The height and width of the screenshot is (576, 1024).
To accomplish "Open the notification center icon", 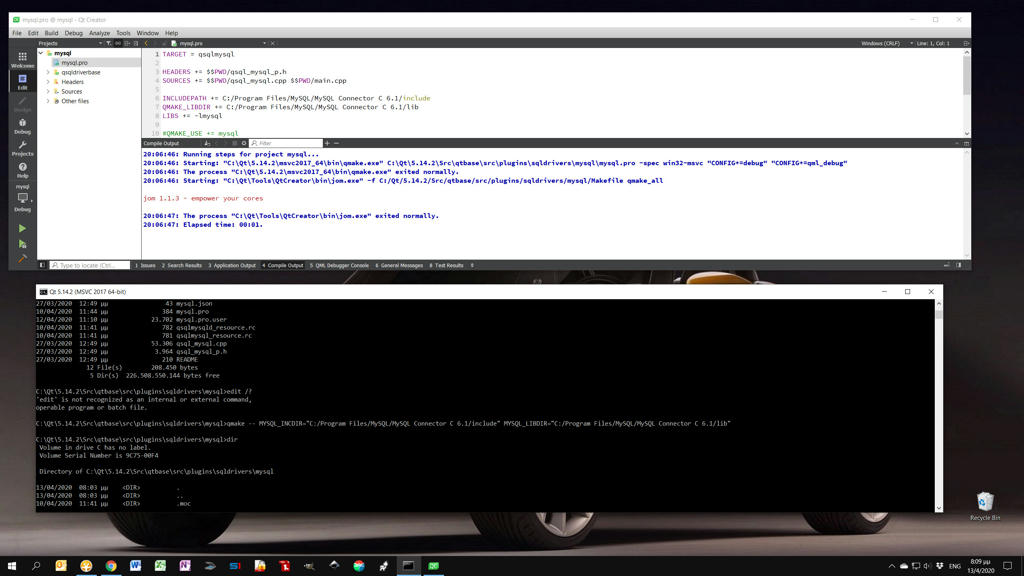I will click(x=1008, y=566).
